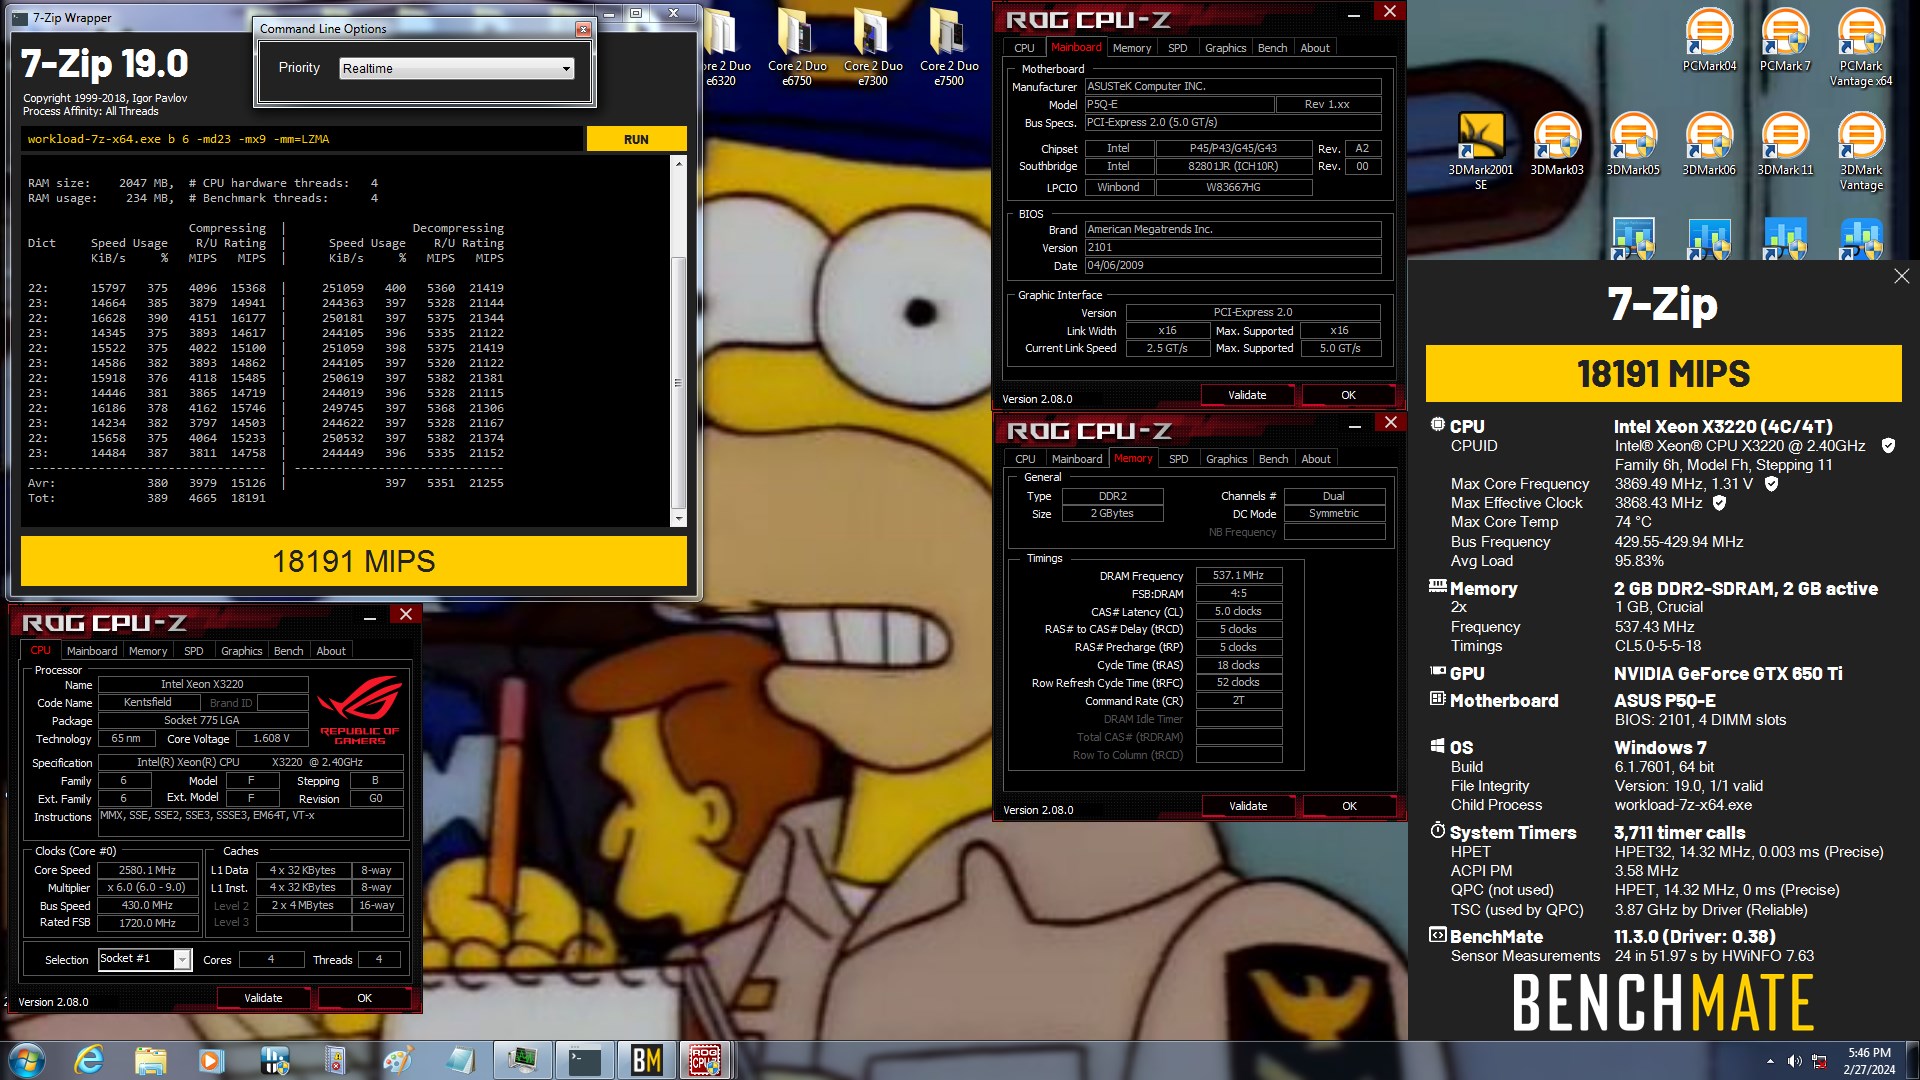Switch to the Task Manager taskbar button
The height and width of the screenshot is (1080, 1920).
click(x=522, y=1060)
